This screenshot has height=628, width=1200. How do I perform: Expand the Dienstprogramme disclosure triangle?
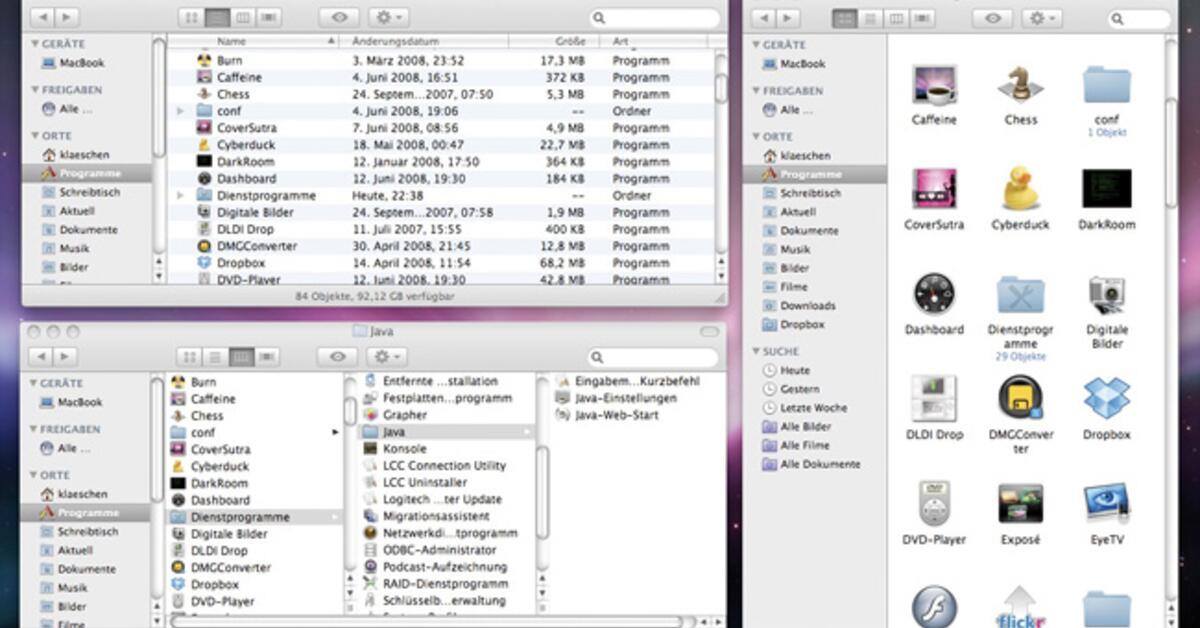tap(180, 195)
